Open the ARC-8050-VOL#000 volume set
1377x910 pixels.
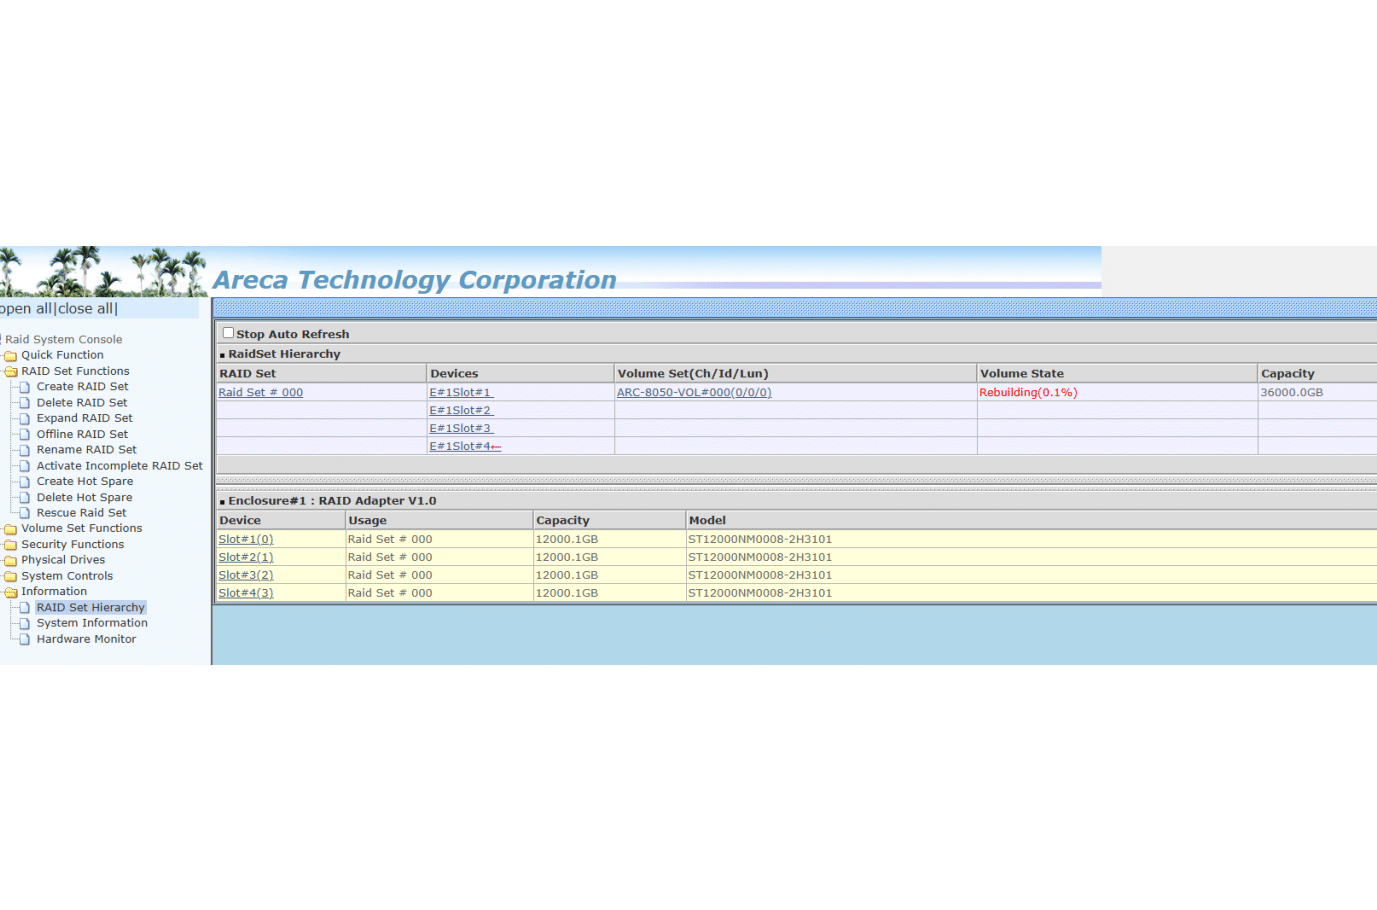pyautogui.click(x=694, y=392)
